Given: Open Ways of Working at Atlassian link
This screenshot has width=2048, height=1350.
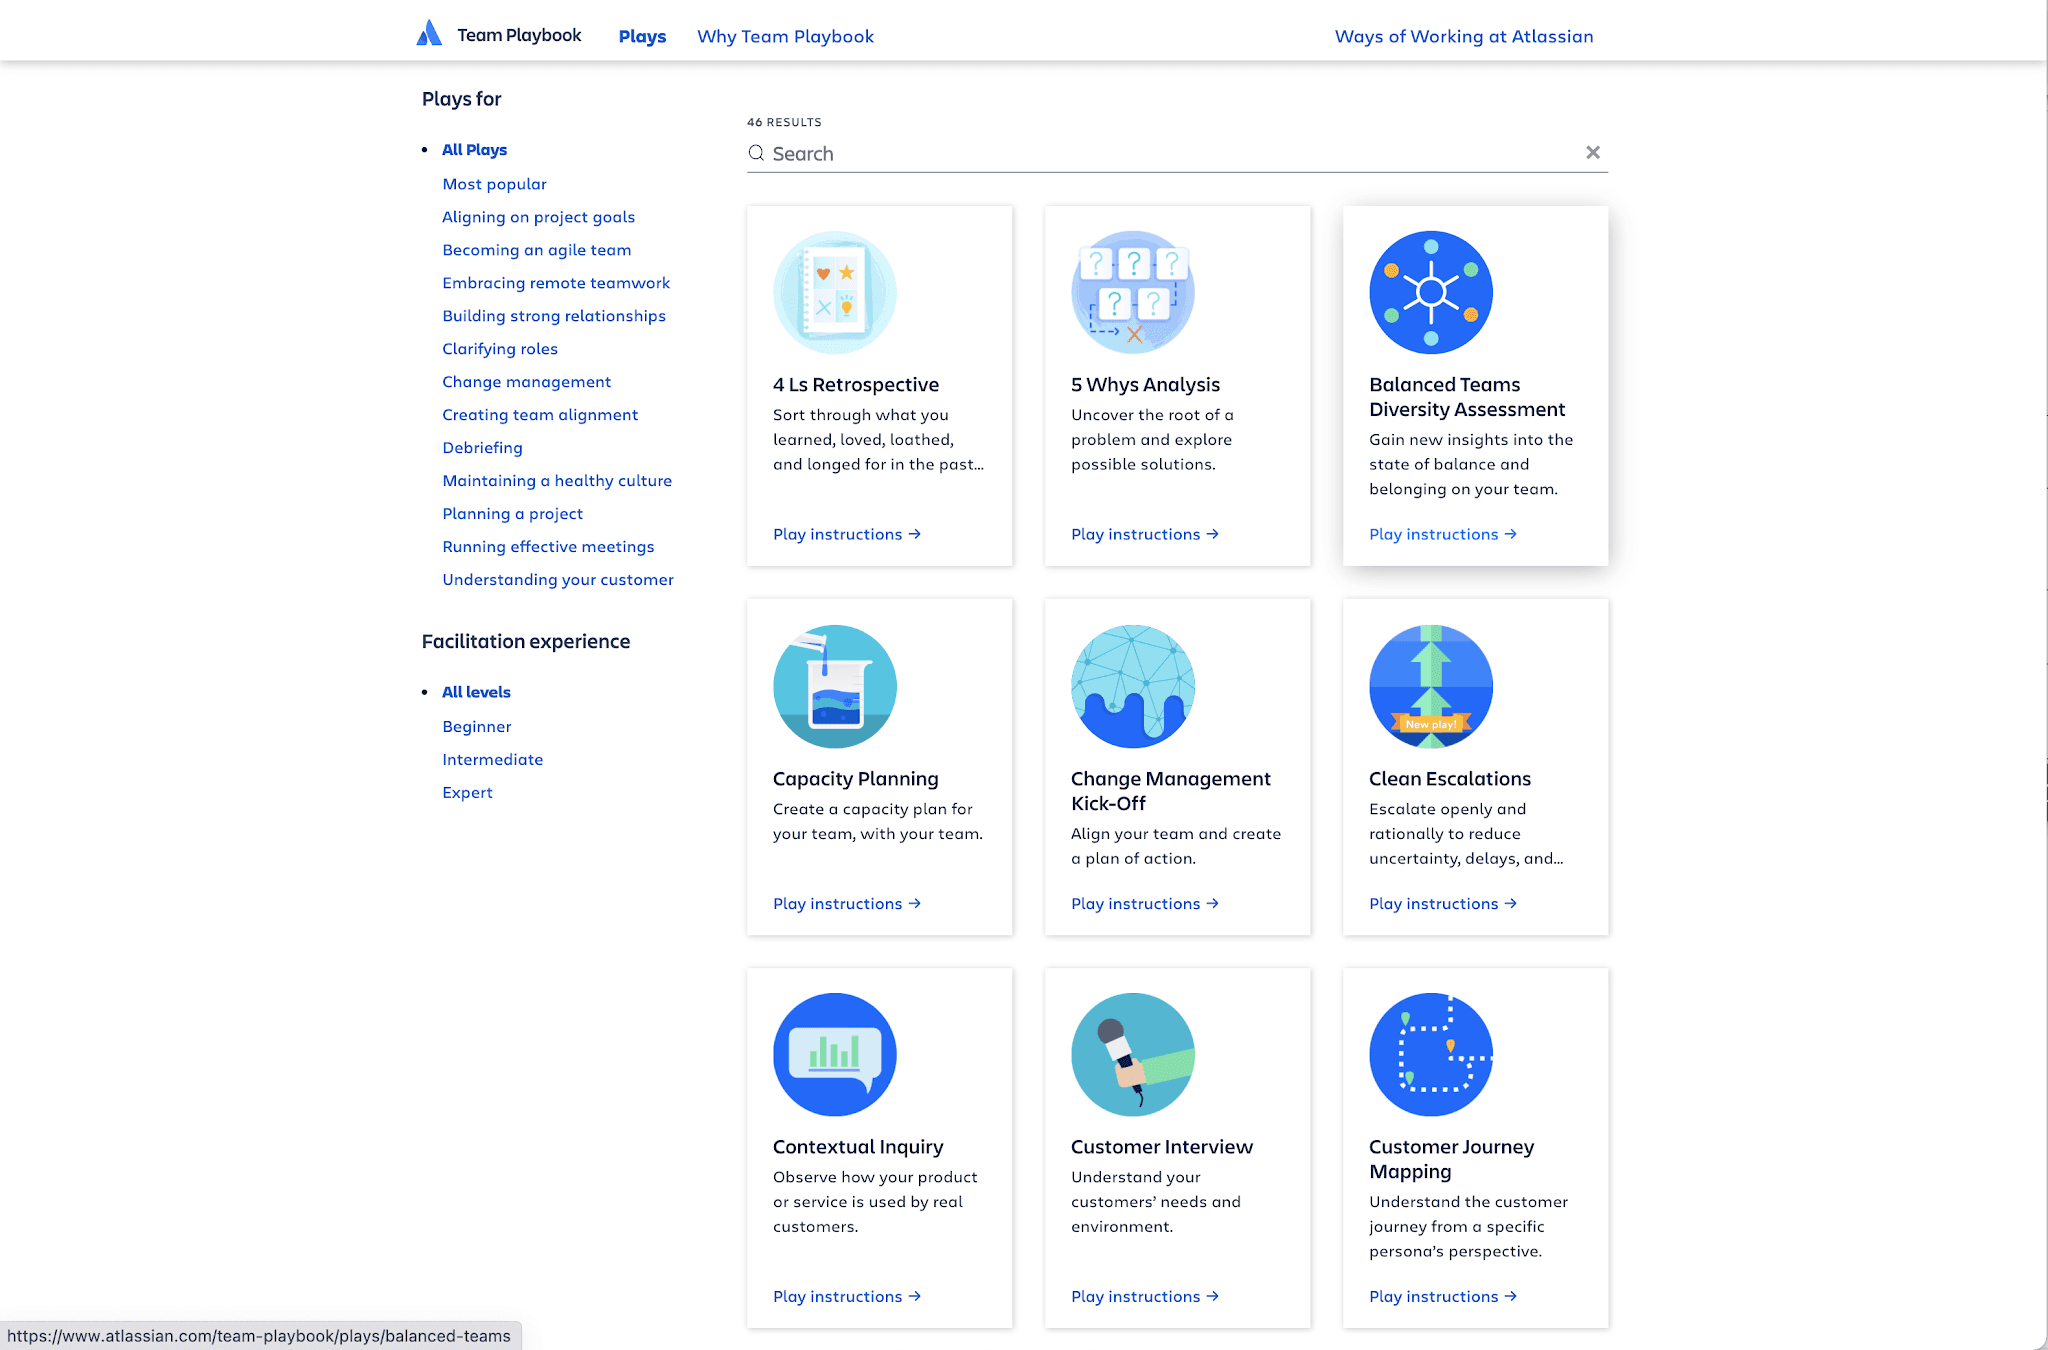Looking at the screenshot, I should click(1463, 36).
